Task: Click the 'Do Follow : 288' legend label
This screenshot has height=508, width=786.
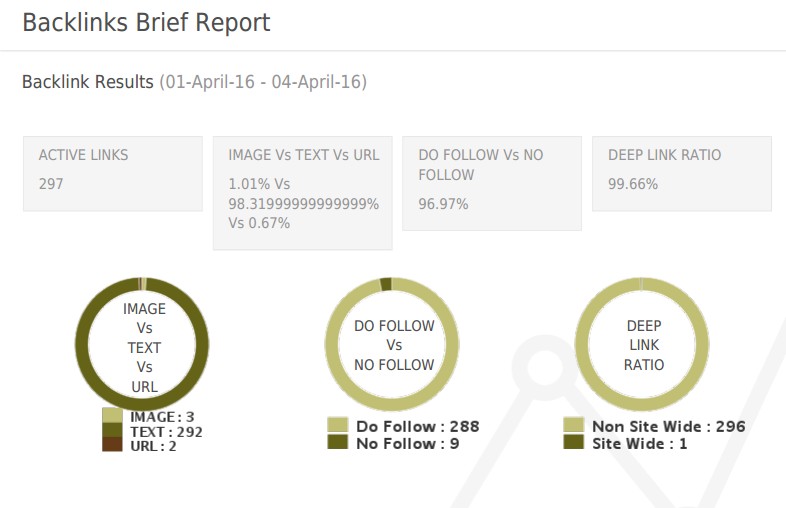Action: click(418, 426)
